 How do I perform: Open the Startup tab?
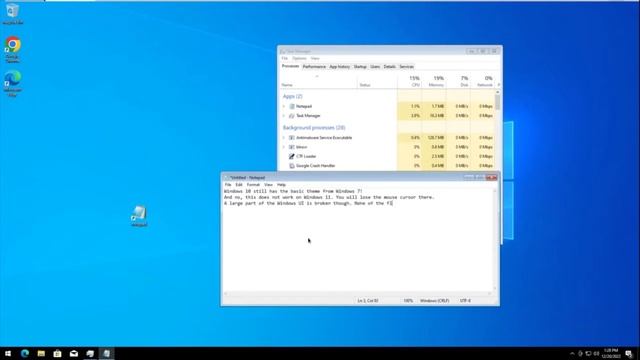tap(360, 67)
